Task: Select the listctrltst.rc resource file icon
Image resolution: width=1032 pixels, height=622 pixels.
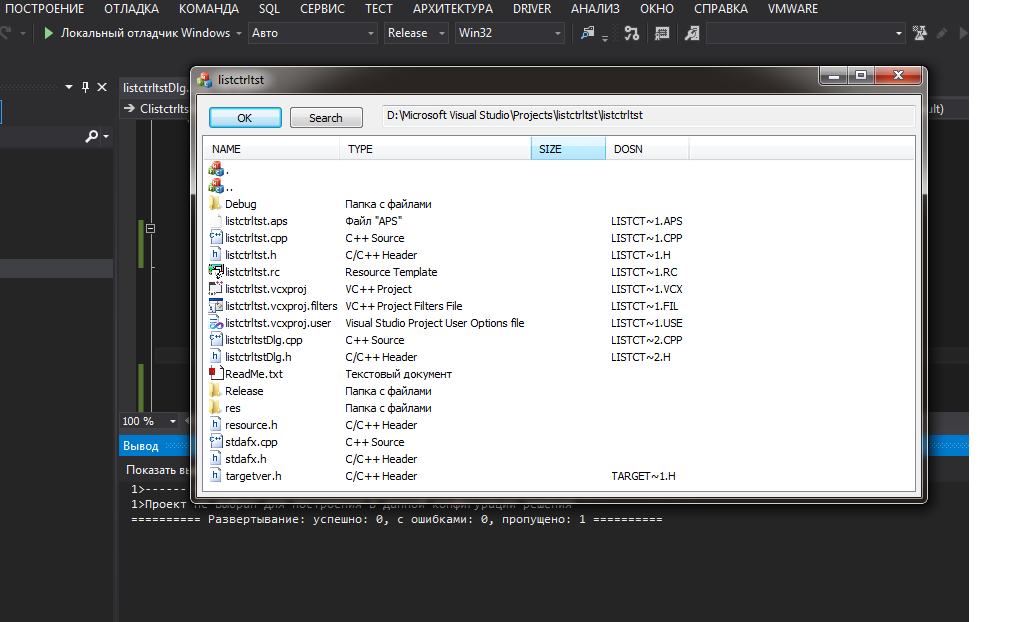Action: 215,272
